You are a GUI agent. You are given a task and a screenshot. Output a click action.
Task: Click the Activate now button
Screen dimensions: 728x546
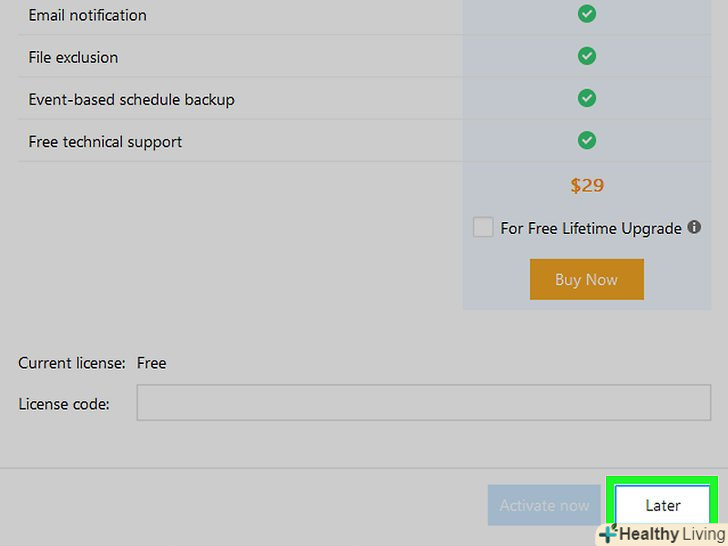(544, 505)
